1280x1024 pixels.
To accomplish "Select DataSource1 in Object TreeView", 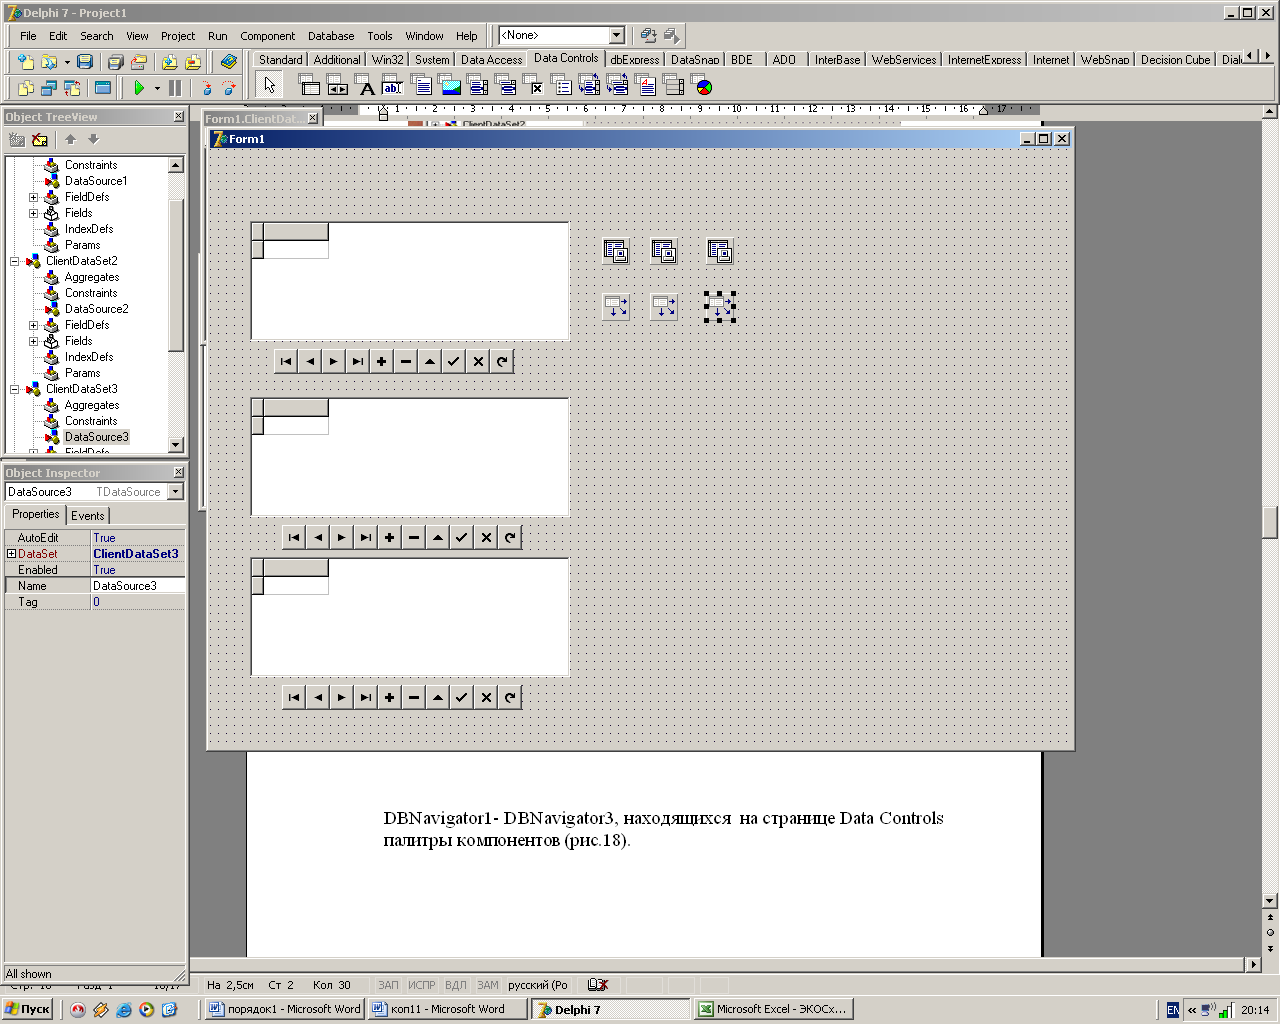I will coord(96,181).
